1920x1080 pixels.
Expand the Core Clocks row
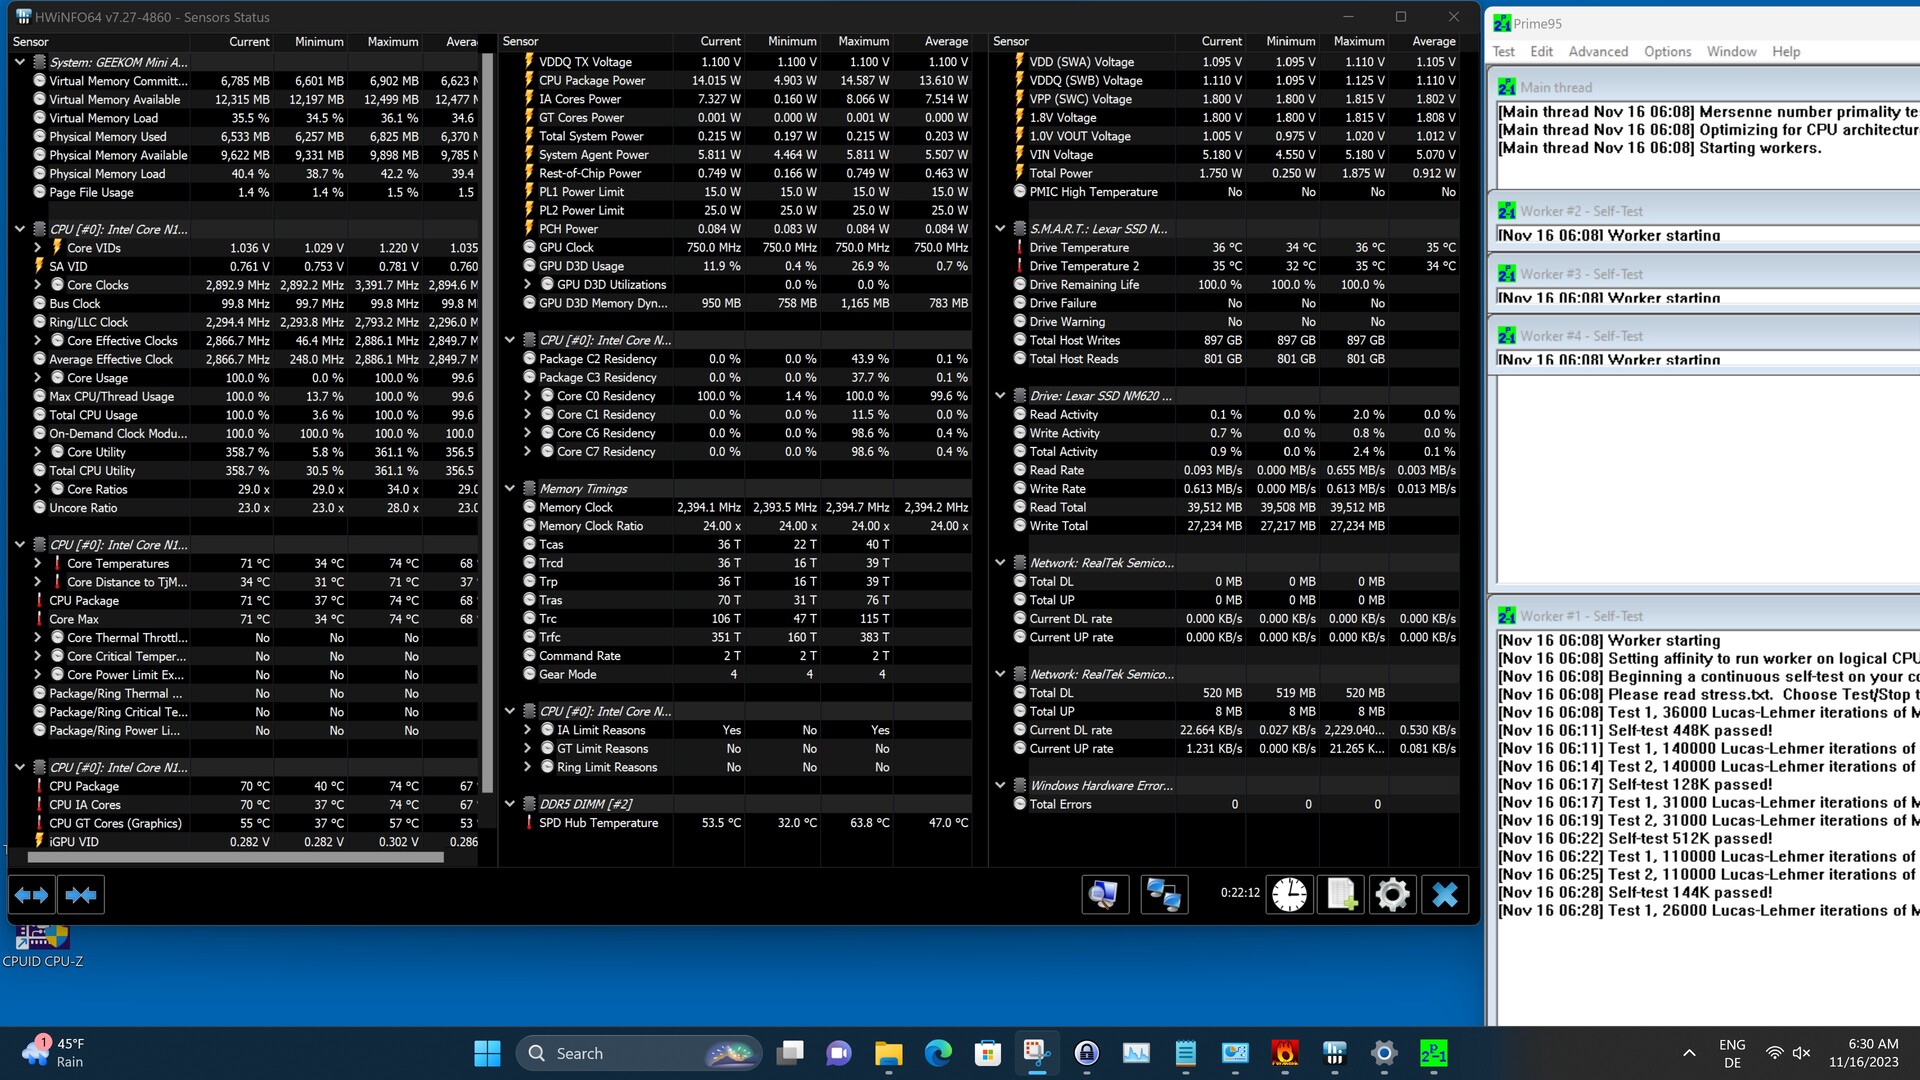coord(38,285)
